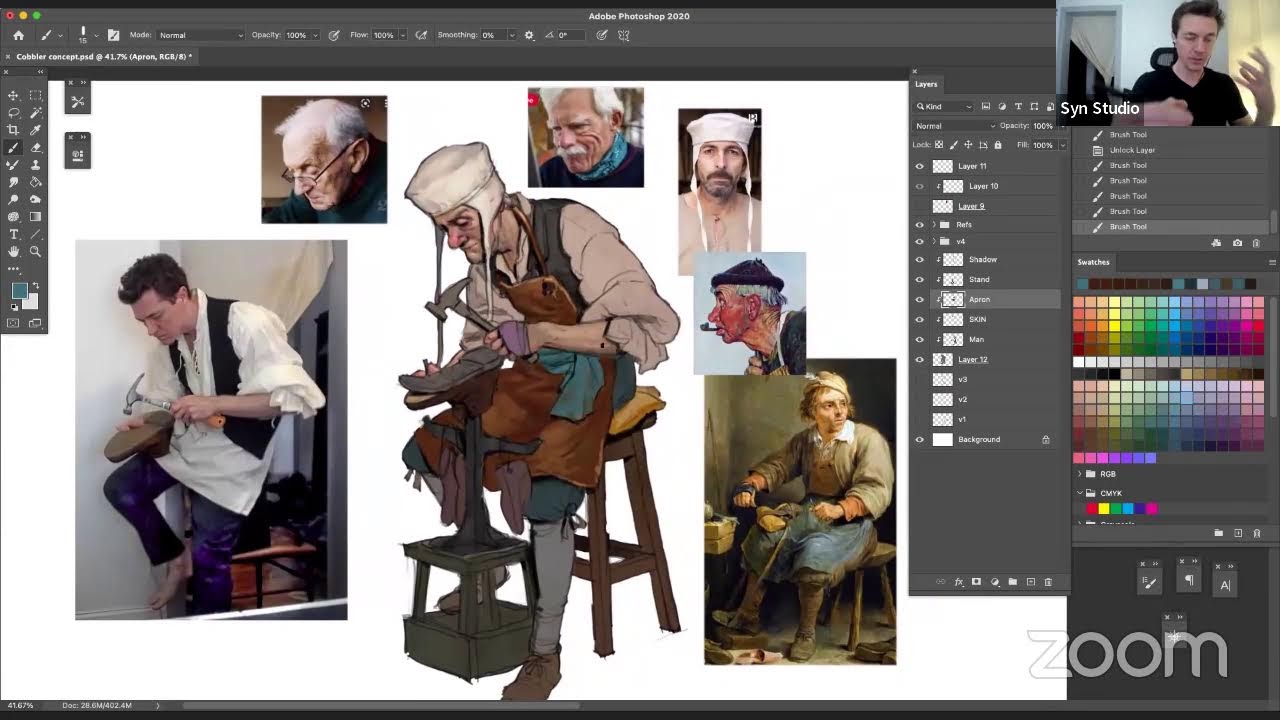Screen dimensions: 1280x720
Task: Select the Type tool
Action: tap(13, 234)
